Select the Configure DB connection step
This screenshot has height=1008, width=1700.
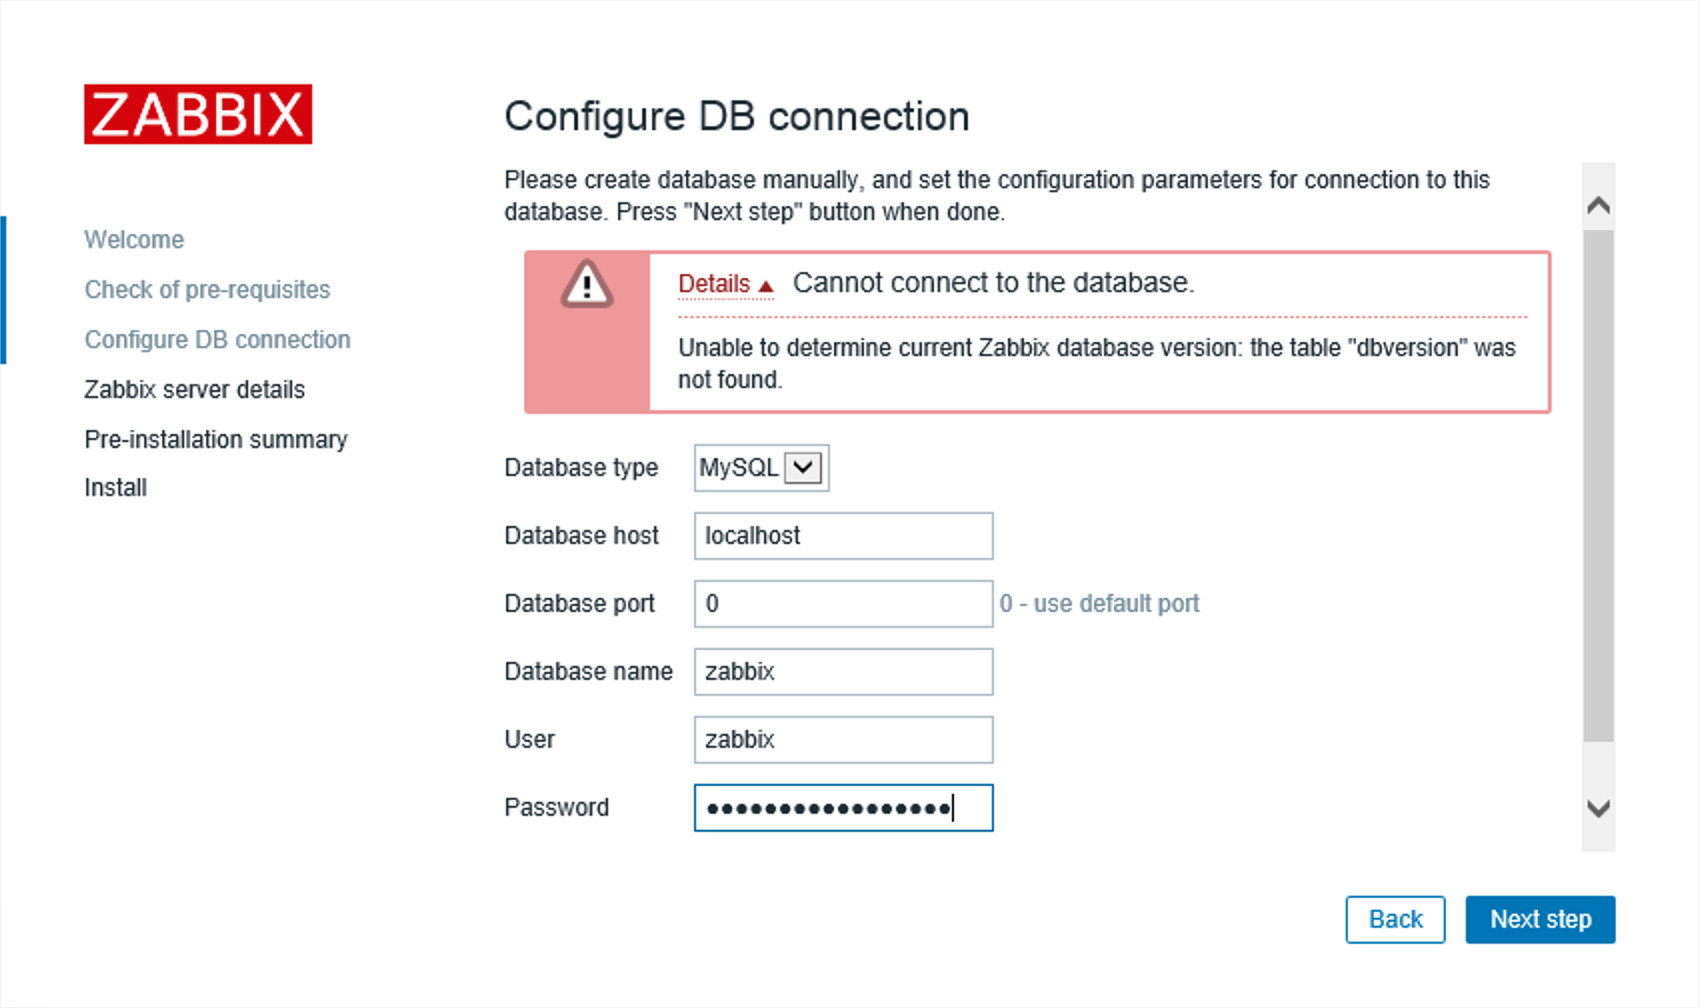(216, 339)
